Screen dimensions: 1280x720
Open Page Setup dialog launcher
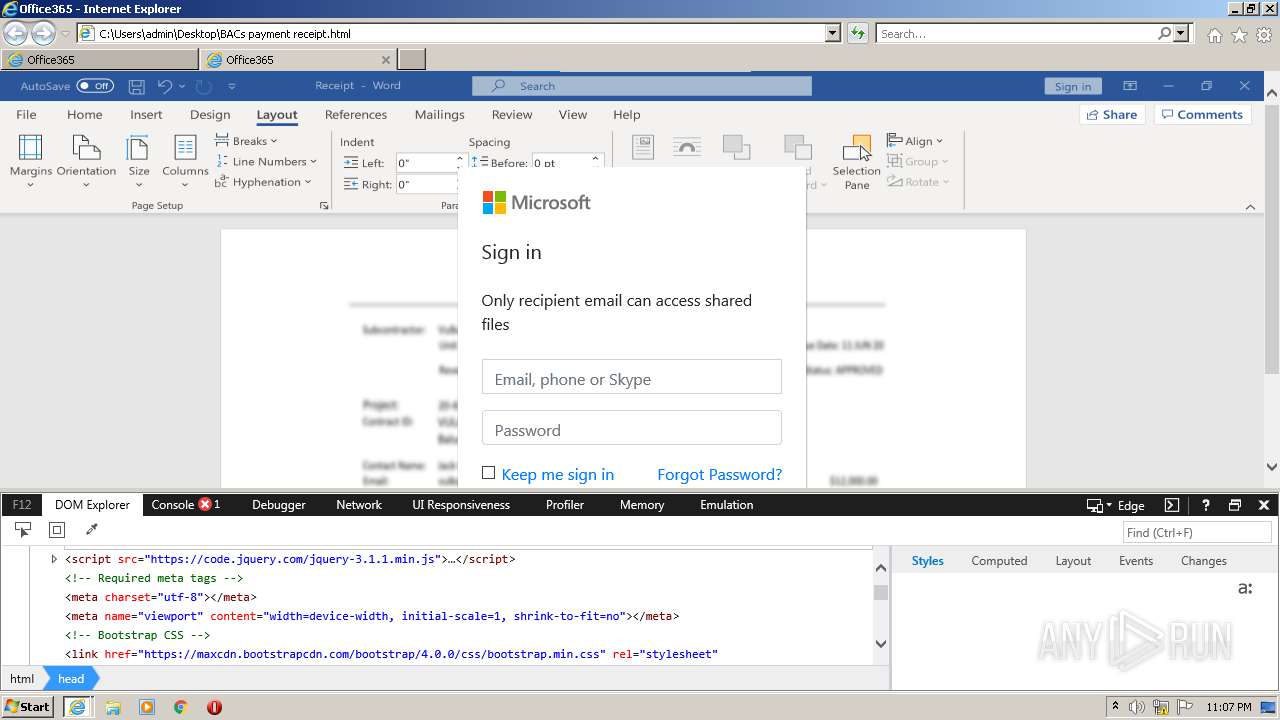coord(323,205)
